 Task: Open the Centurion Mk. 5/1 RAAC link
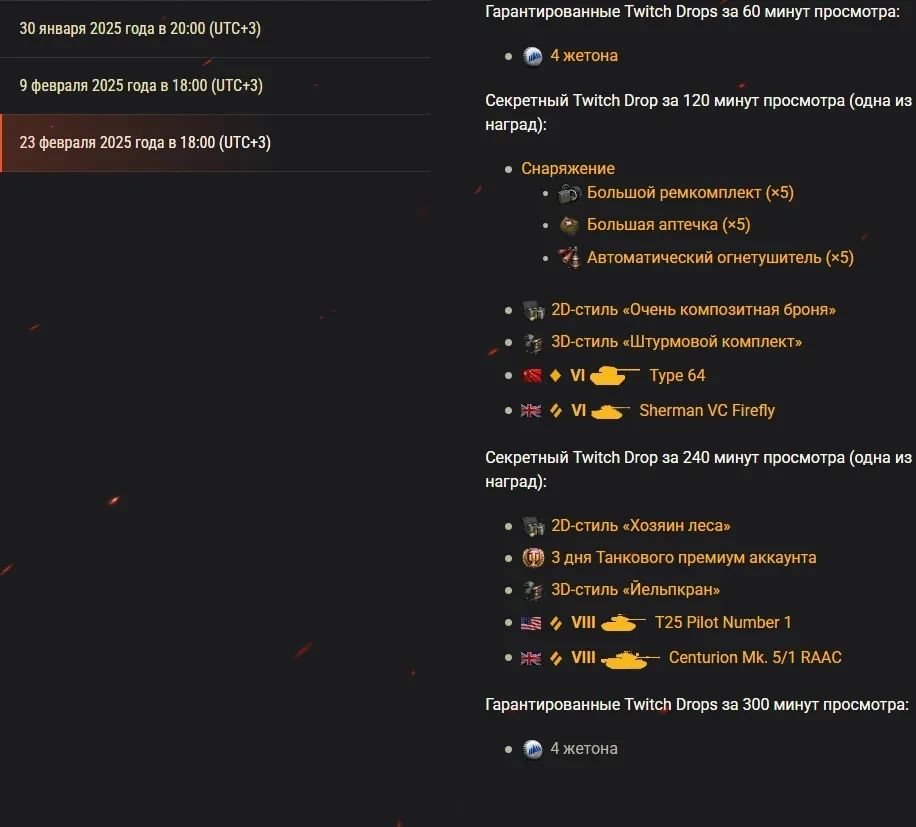(755, 658)
